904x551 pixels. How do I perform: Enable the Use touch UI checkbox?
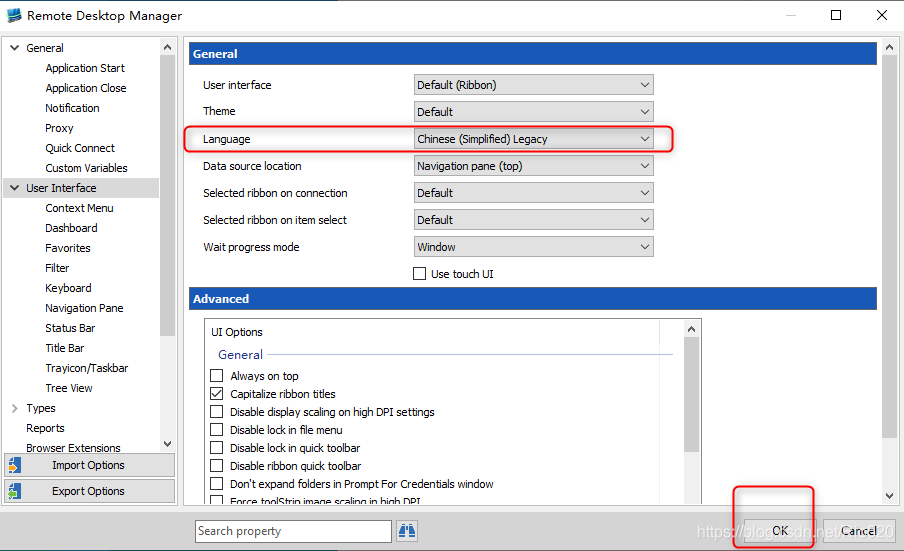coord(420,274)
